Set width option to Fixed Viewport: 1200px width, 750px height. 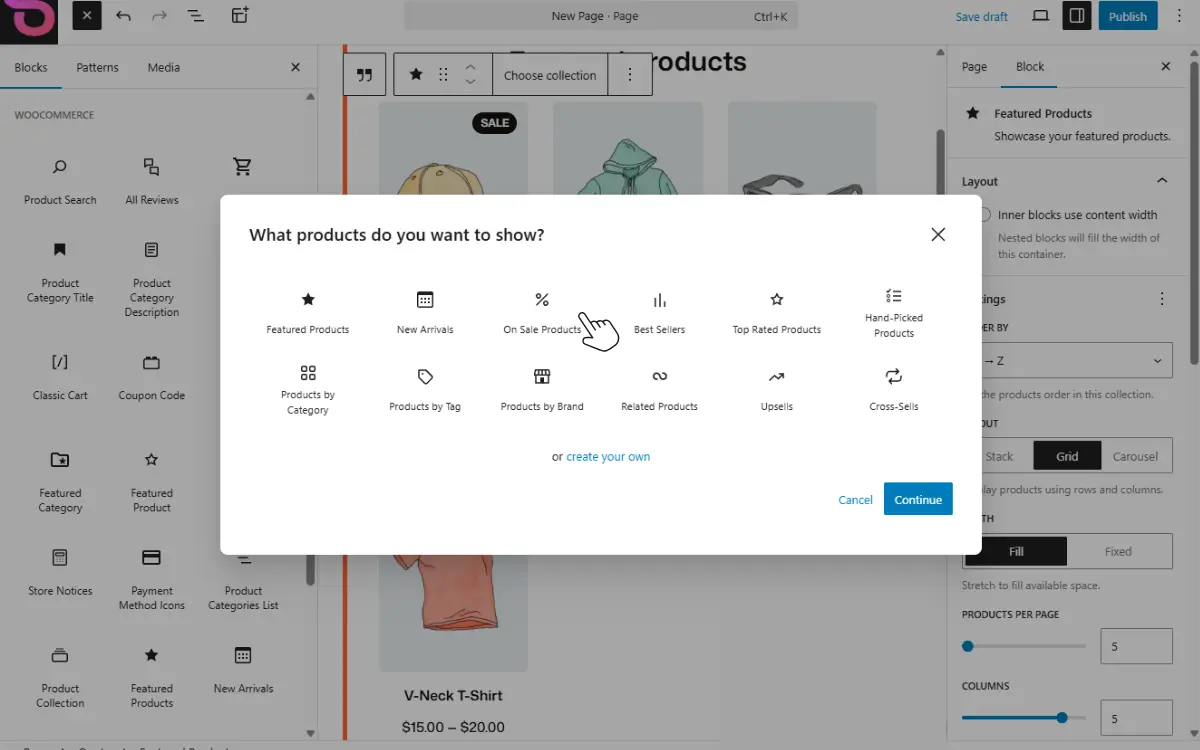[1118, 551]
